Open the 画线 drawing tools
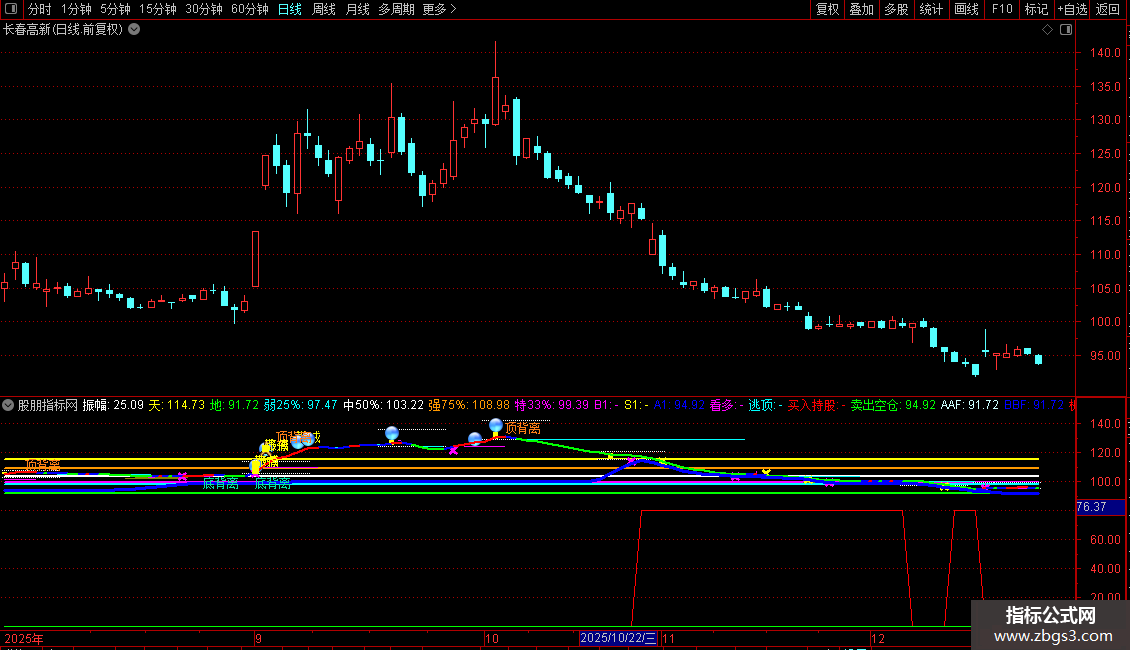The image size is (1130, 650). (966, 9)
